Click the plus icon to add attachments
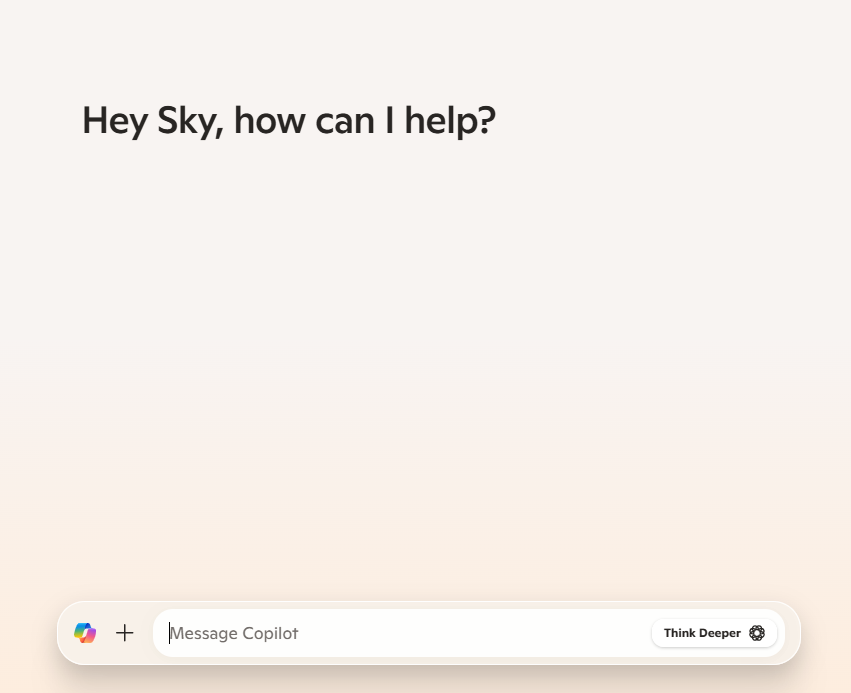The height and width of the screenshot is (693, 851). (x=125, y=633)
